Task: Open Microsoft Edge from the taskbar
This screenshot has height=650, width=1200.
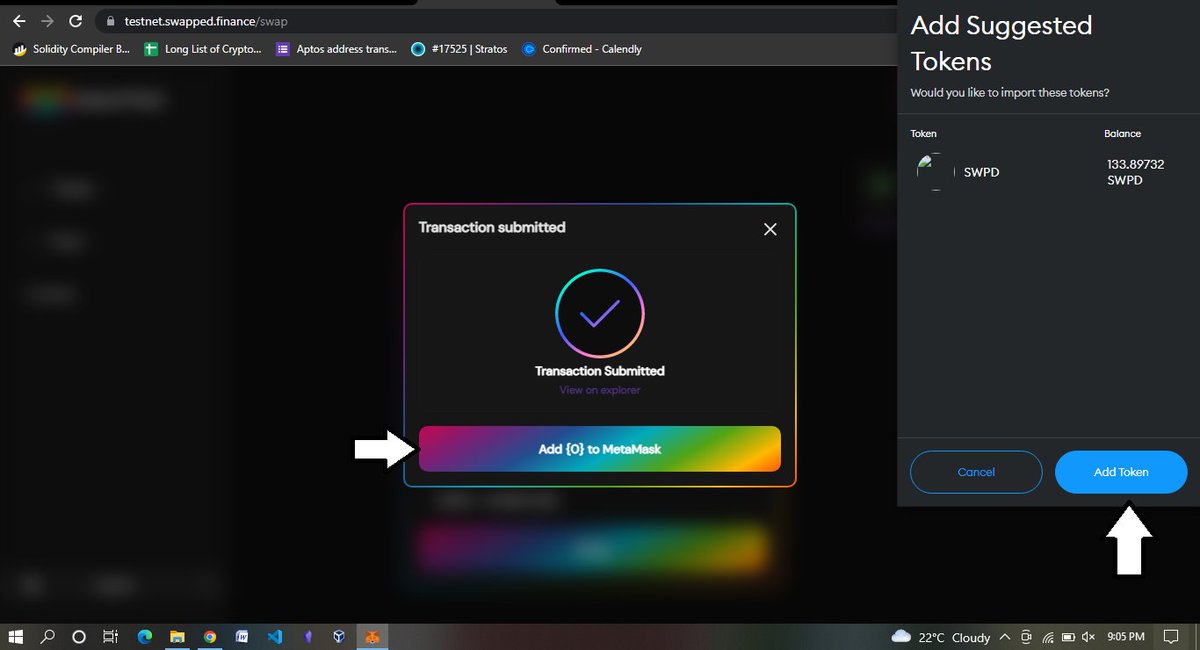Action: (144, 636)
